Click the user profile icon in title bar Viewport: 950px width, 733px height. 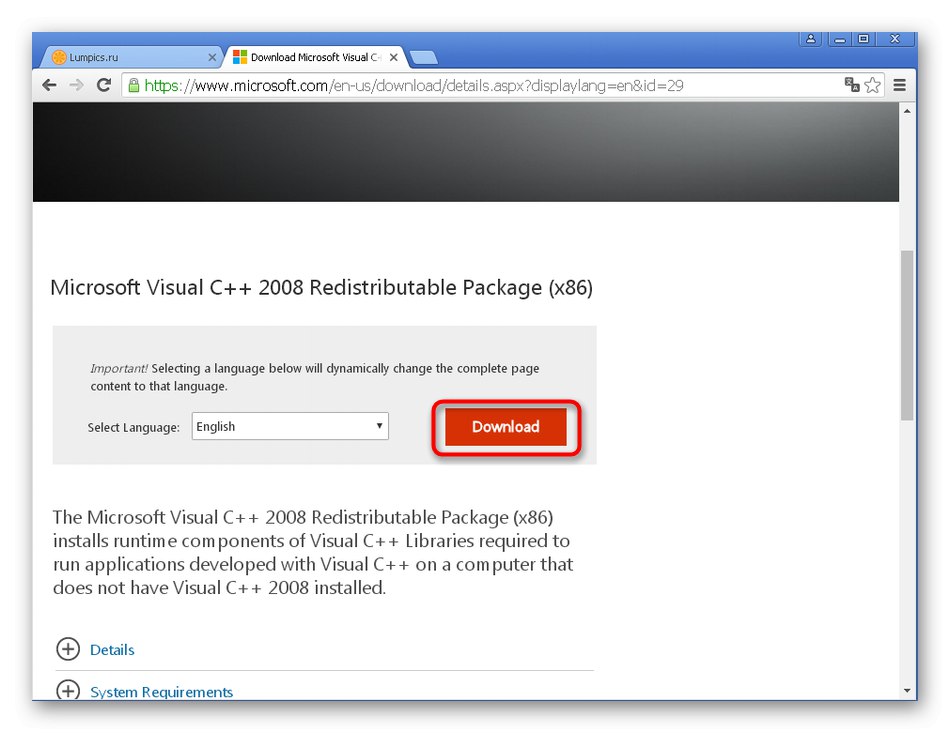coord(811,39)
